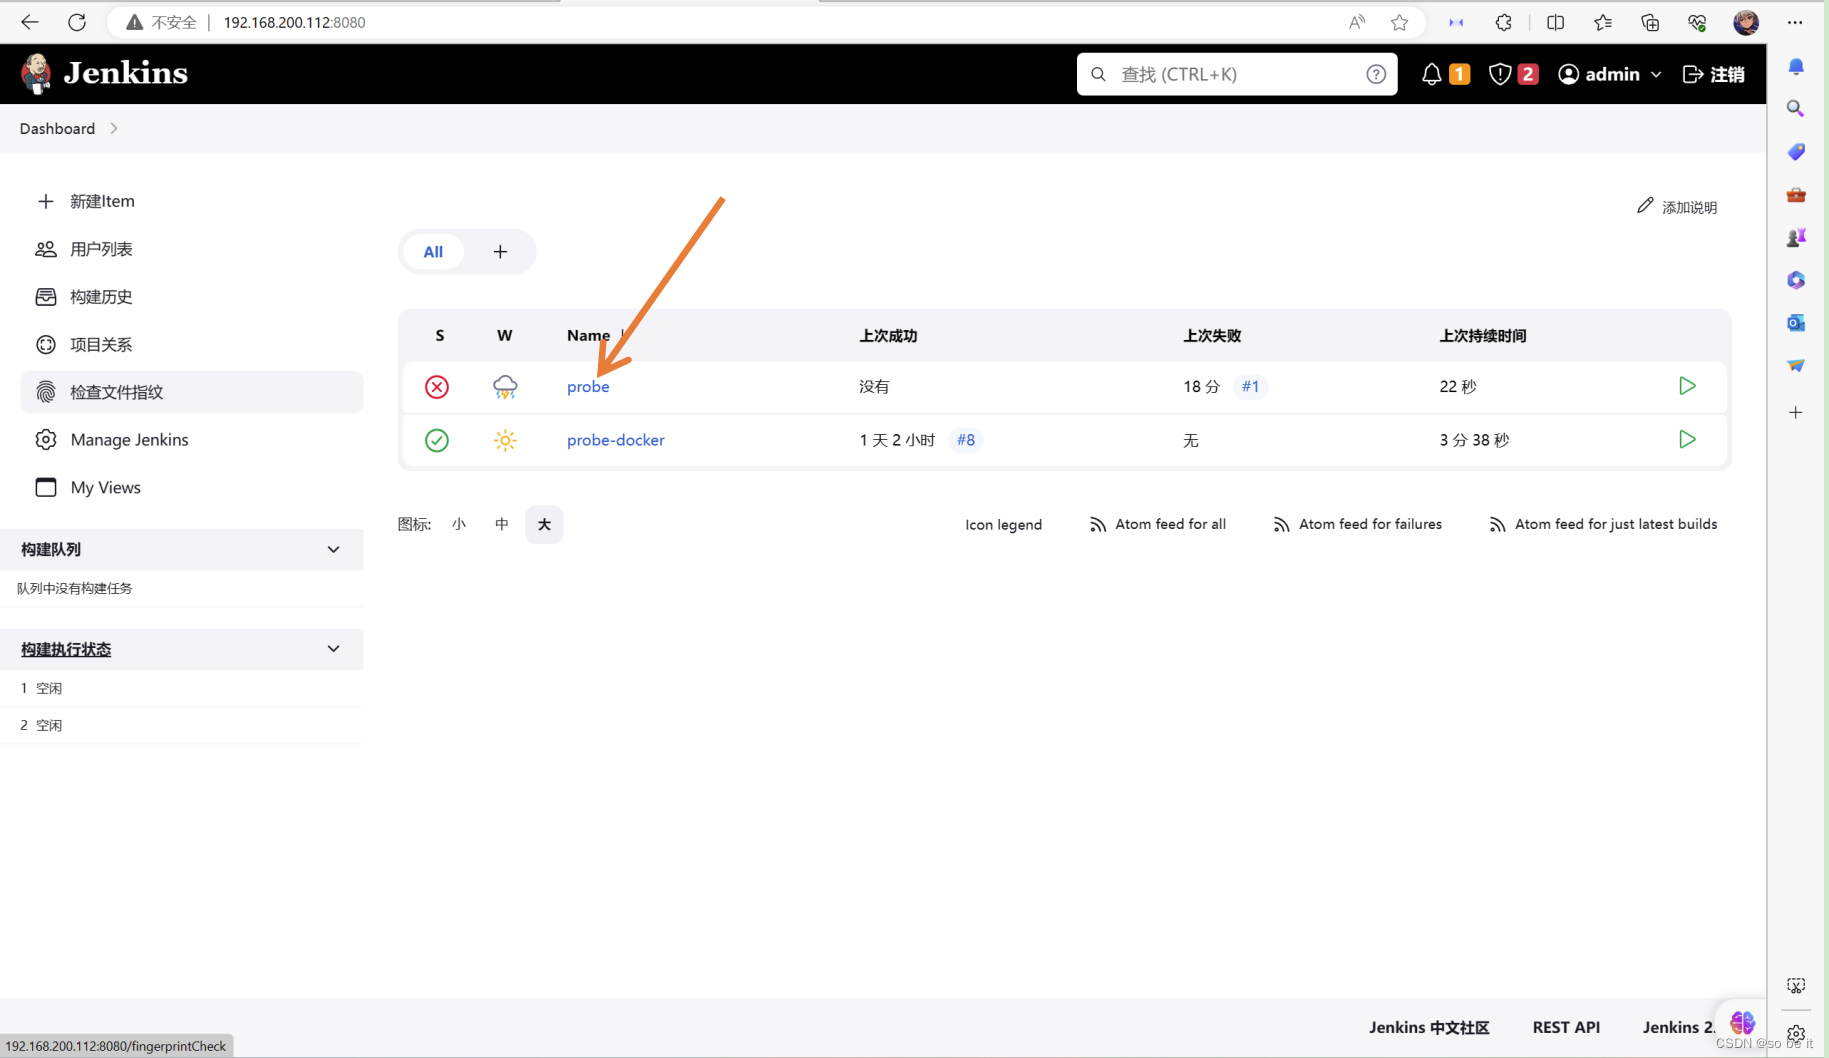Image resolution: width=1829 pixels, height=1058 pixels.
Task: Open the browser three-dots settings menu
Action: 1795,22
